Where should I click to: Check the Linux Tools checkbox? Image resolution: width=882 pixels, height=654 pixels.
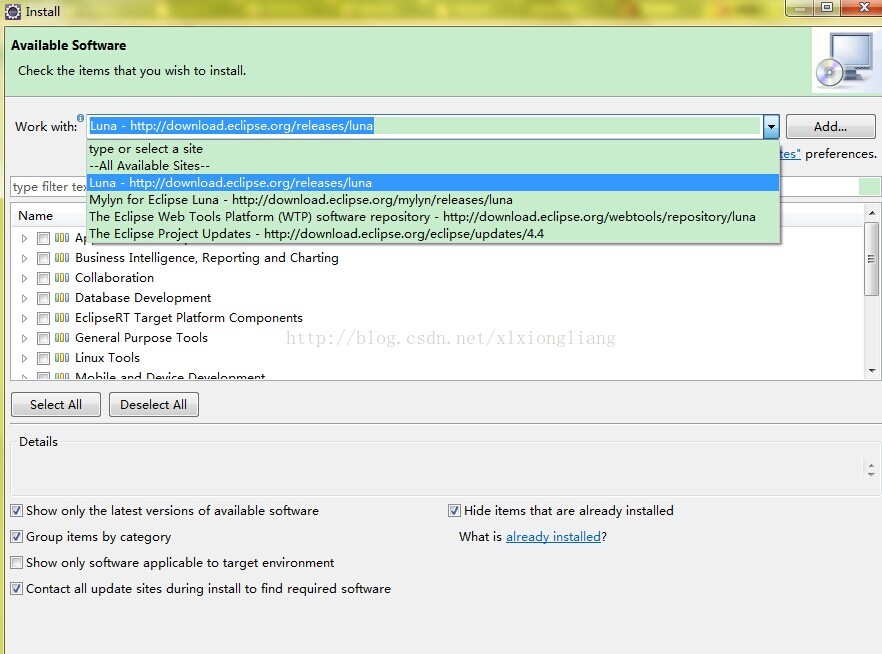[43, 358]
